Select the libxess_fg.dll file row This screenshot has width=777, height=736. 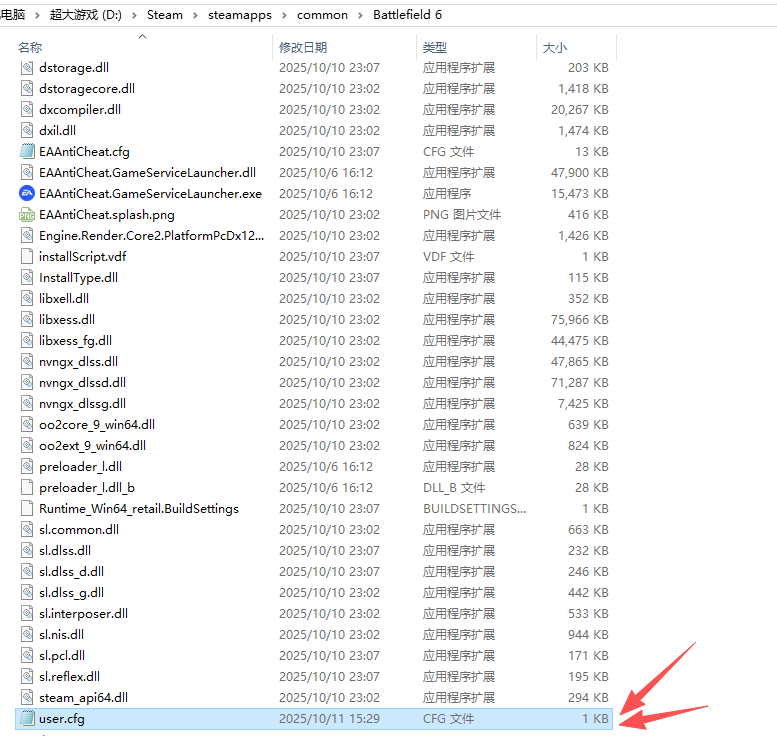tap(75, 340)
